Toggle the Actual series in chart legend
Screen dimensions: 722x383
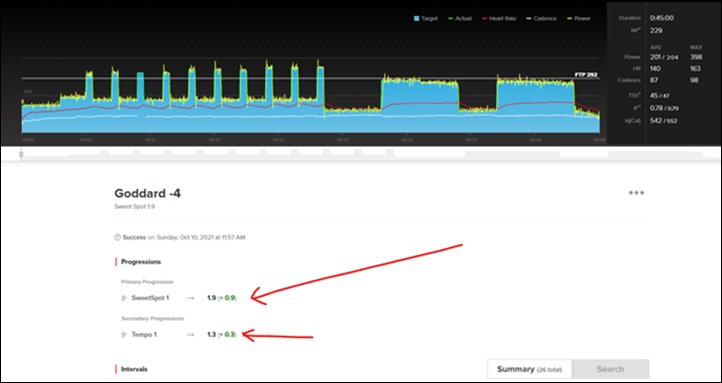point(459,18)
